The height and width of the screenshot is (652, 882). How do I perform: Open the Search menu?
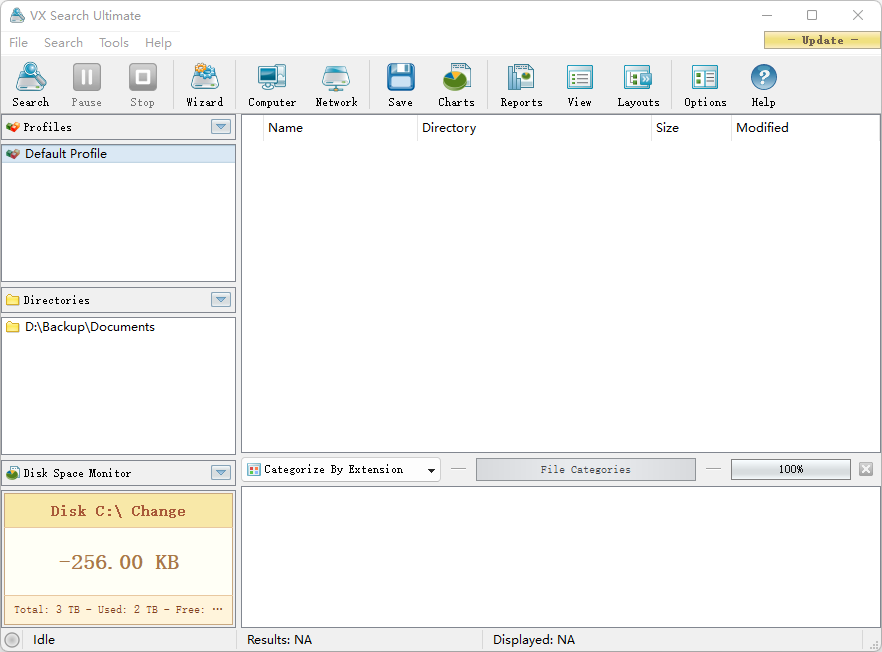(64, 43)
